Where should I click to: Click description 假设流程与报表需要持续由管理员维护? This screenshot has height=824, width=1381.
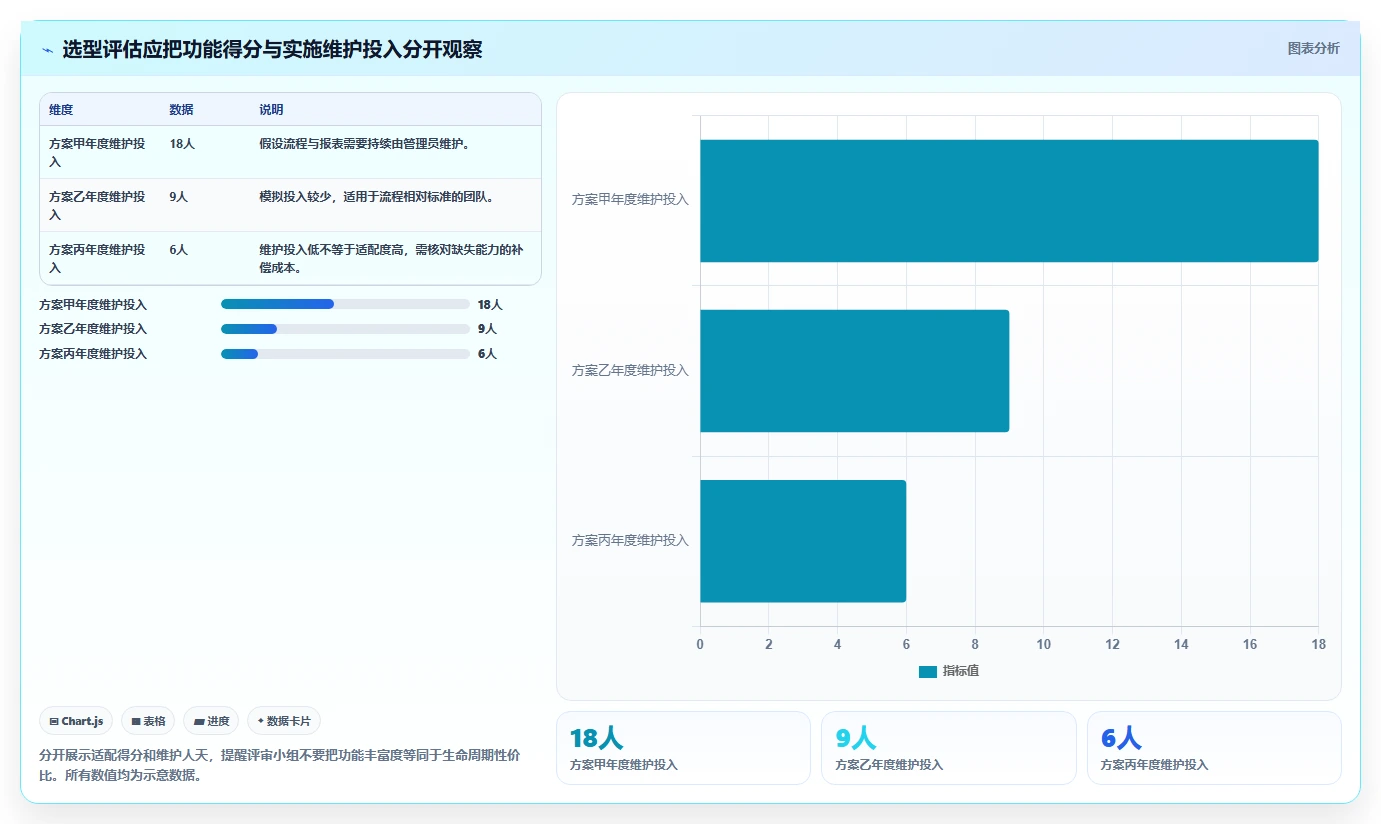pyautogui.click(x=364, y=143)
